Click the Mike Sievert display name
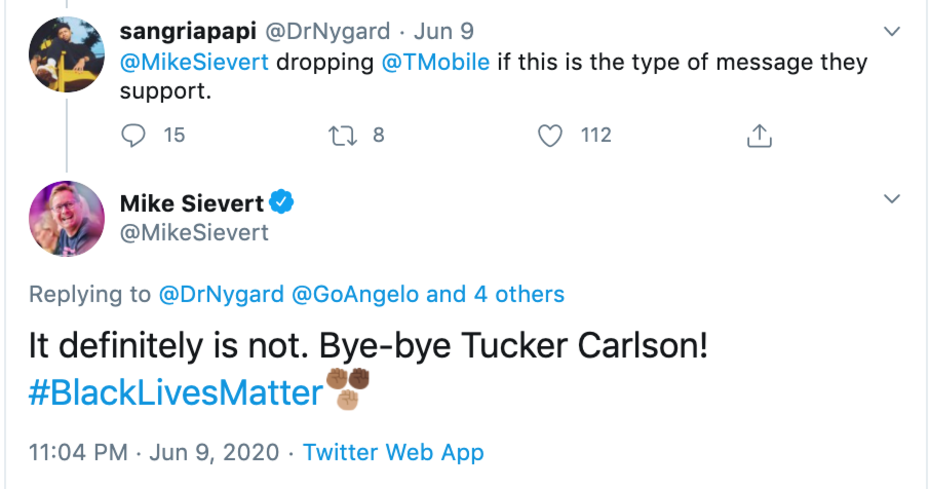Viewport: 930px width, 489px height. click(192, 204)
